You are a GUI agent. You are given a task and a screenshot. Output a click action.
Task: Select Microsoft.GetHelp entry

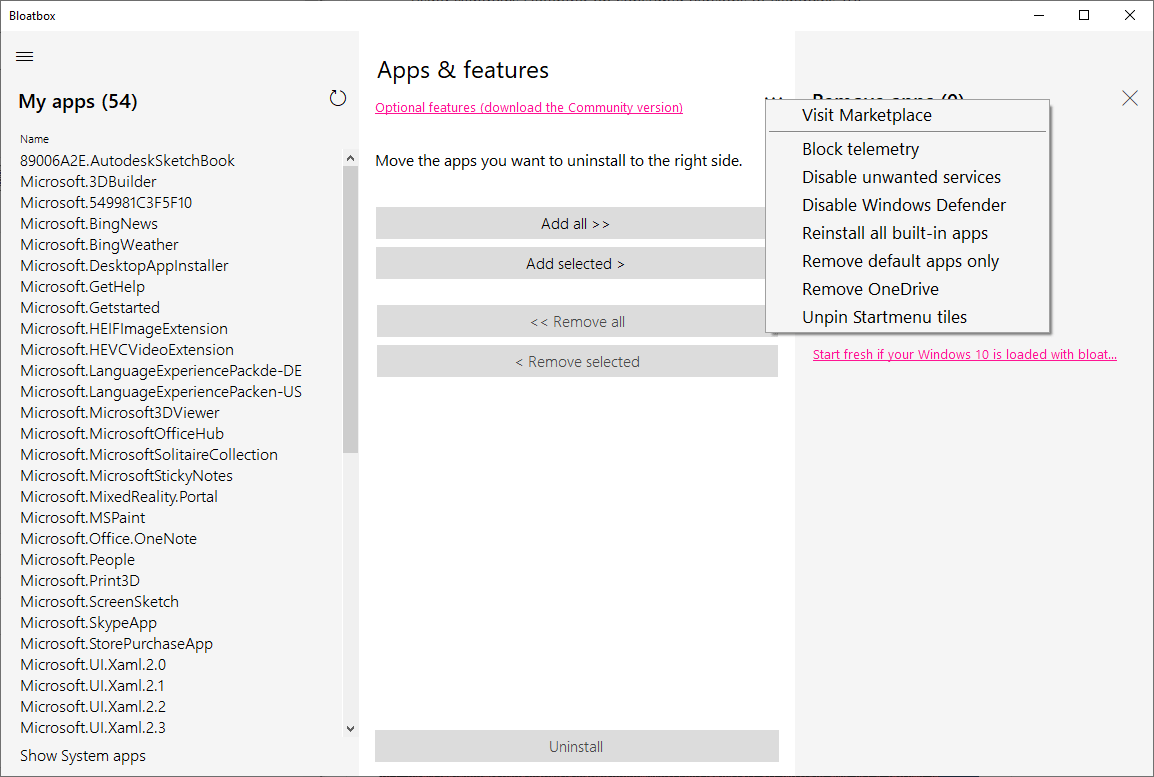(x=82, y=286)
